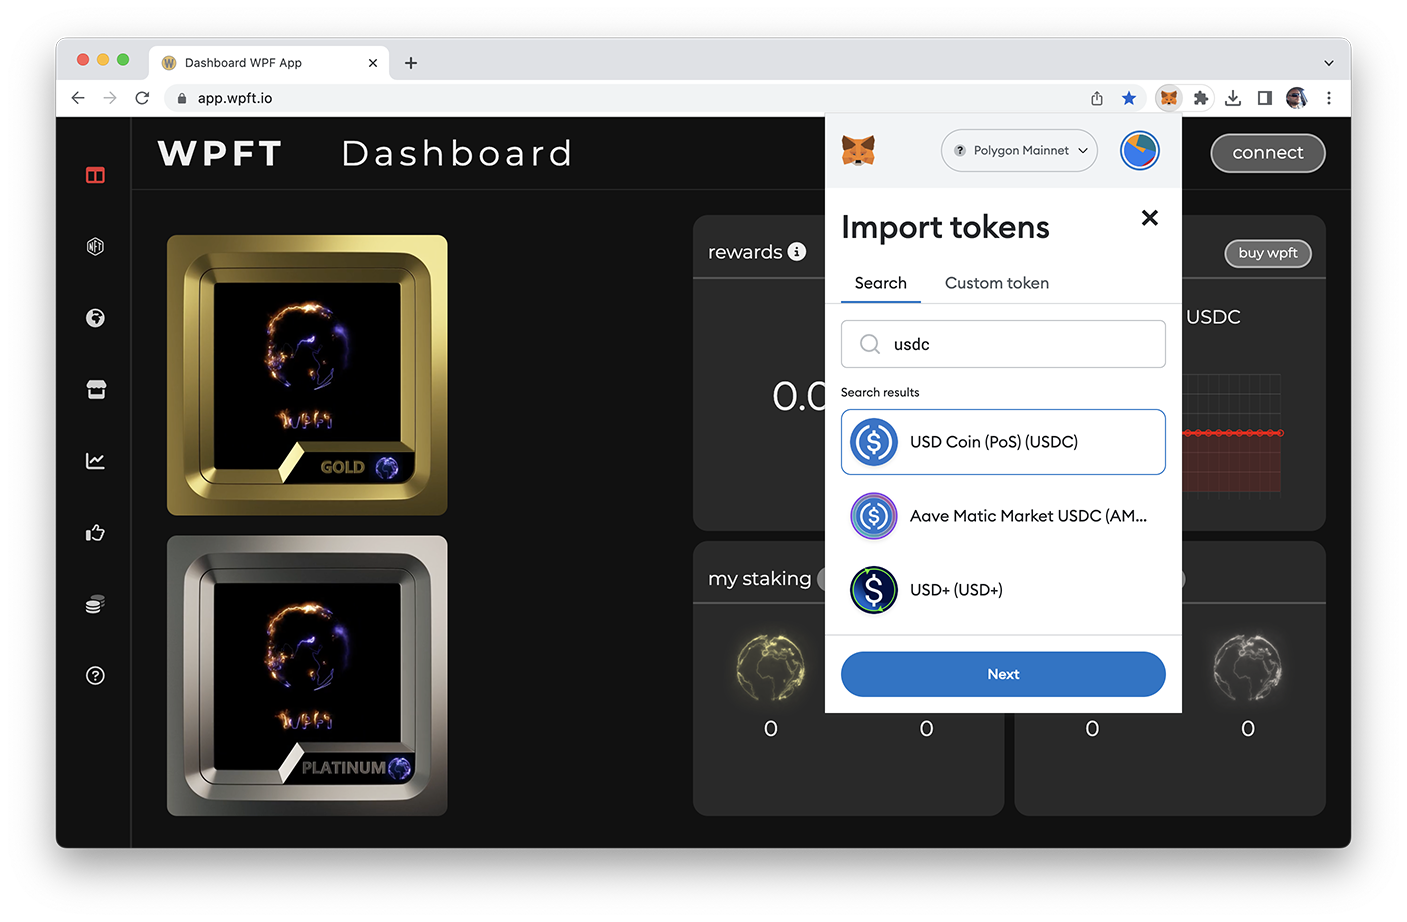Open the Polygon Mainnet network dropdown

(1019, 150)
